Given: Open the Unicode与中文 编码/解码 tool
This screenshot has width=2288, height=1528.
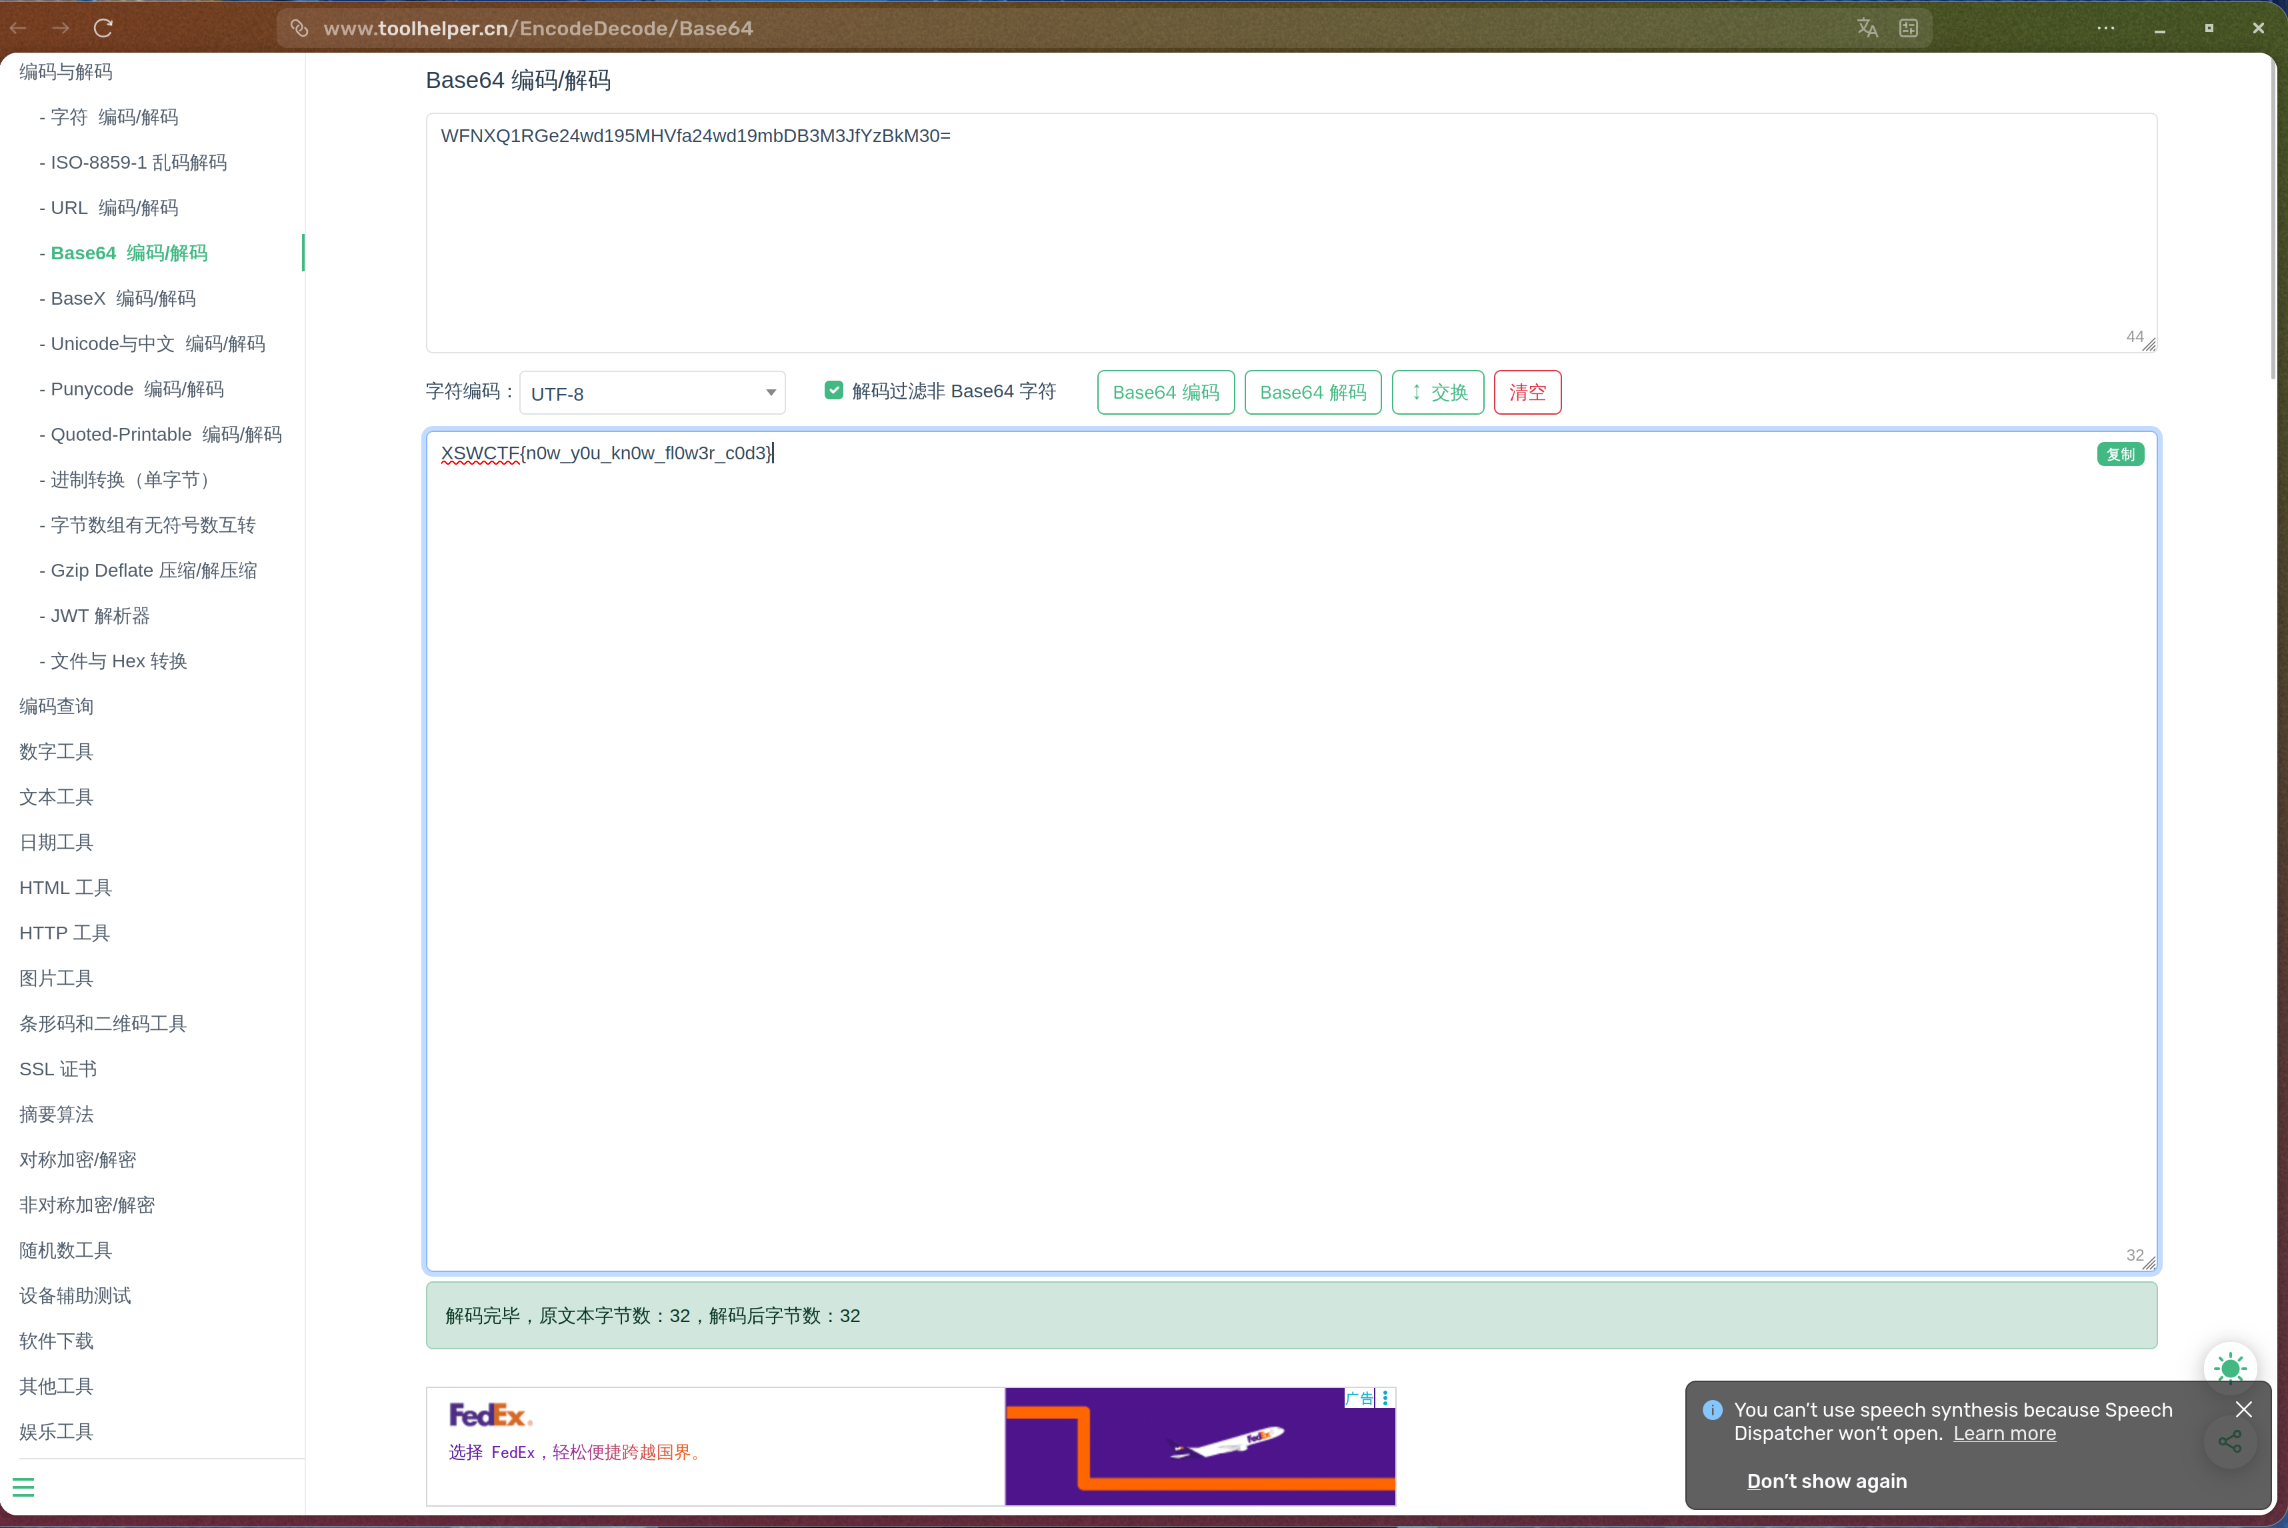Looking at the screenshot, I should tap(156, 343).
